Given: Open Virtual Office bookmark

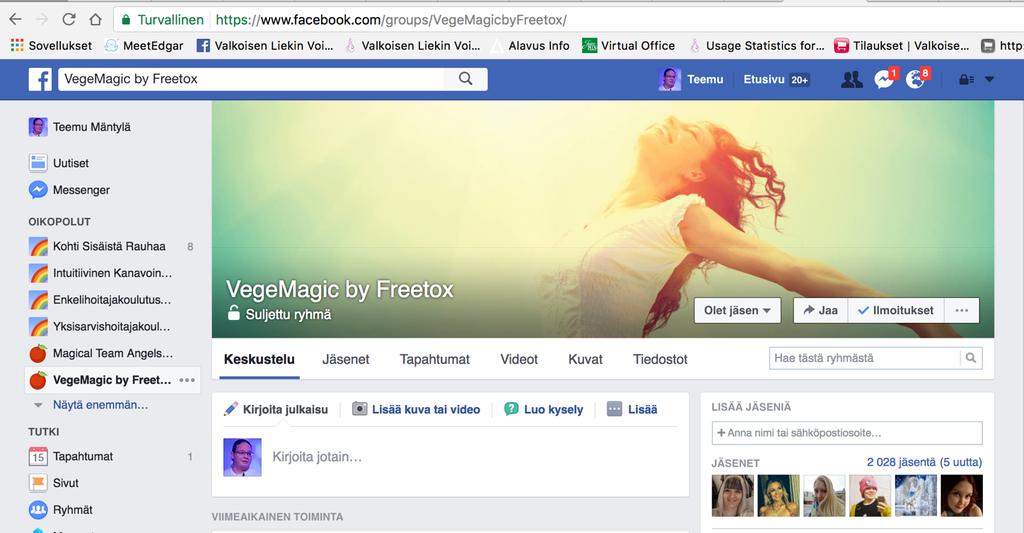Looking at the screenshot, I should (628, 46).
